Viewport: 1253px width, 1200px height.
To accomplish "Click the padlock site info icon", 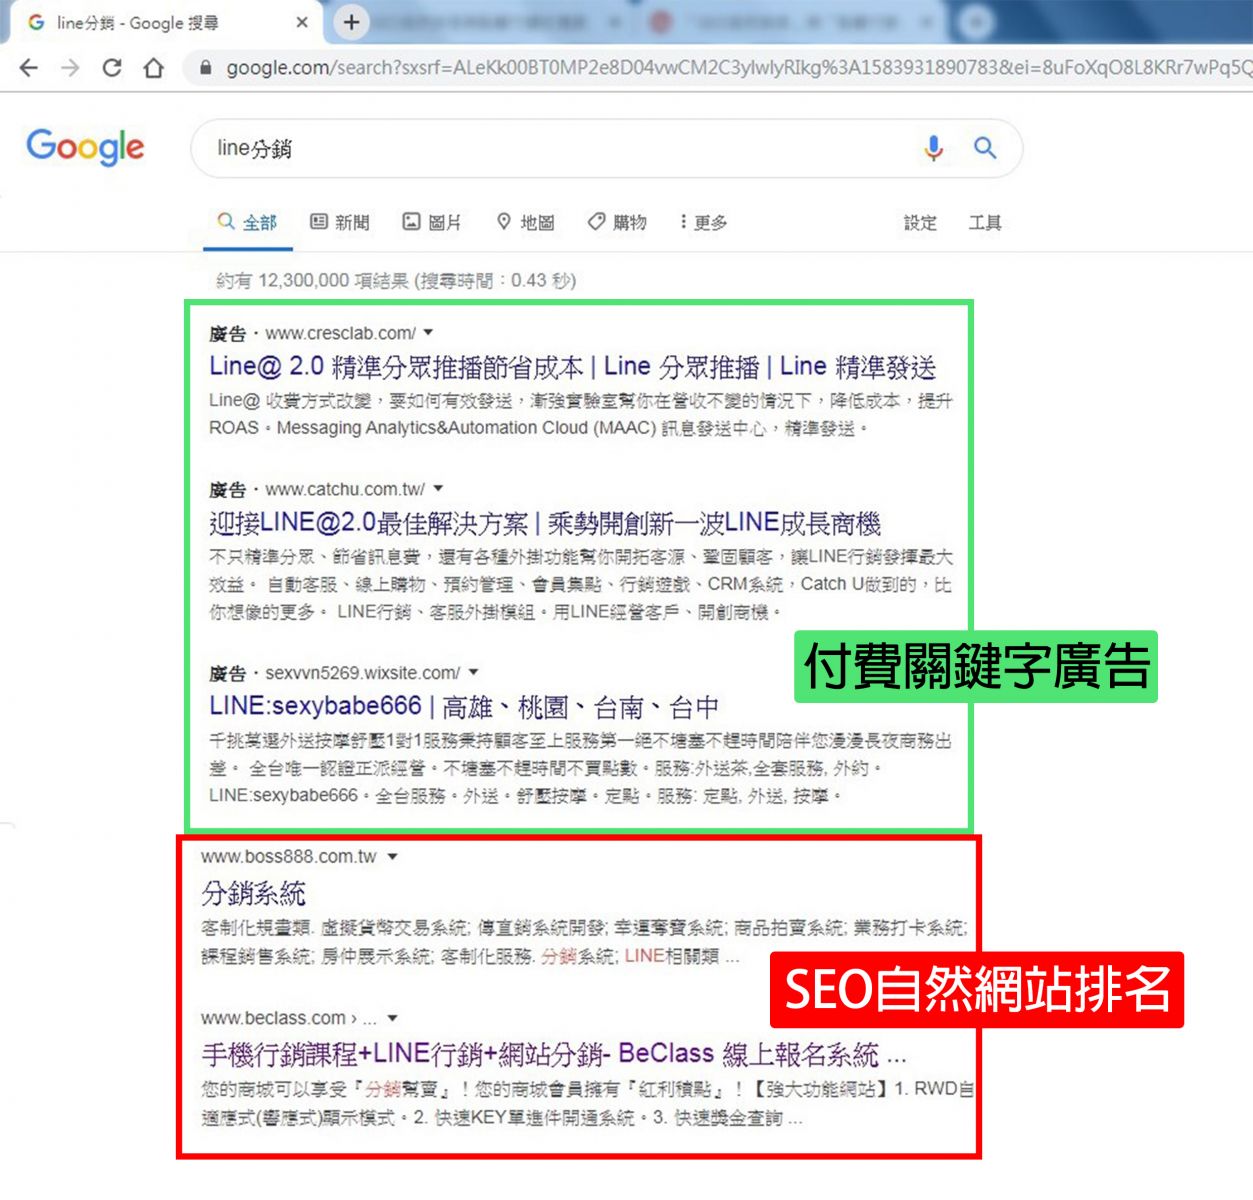I will click(206, 68).
